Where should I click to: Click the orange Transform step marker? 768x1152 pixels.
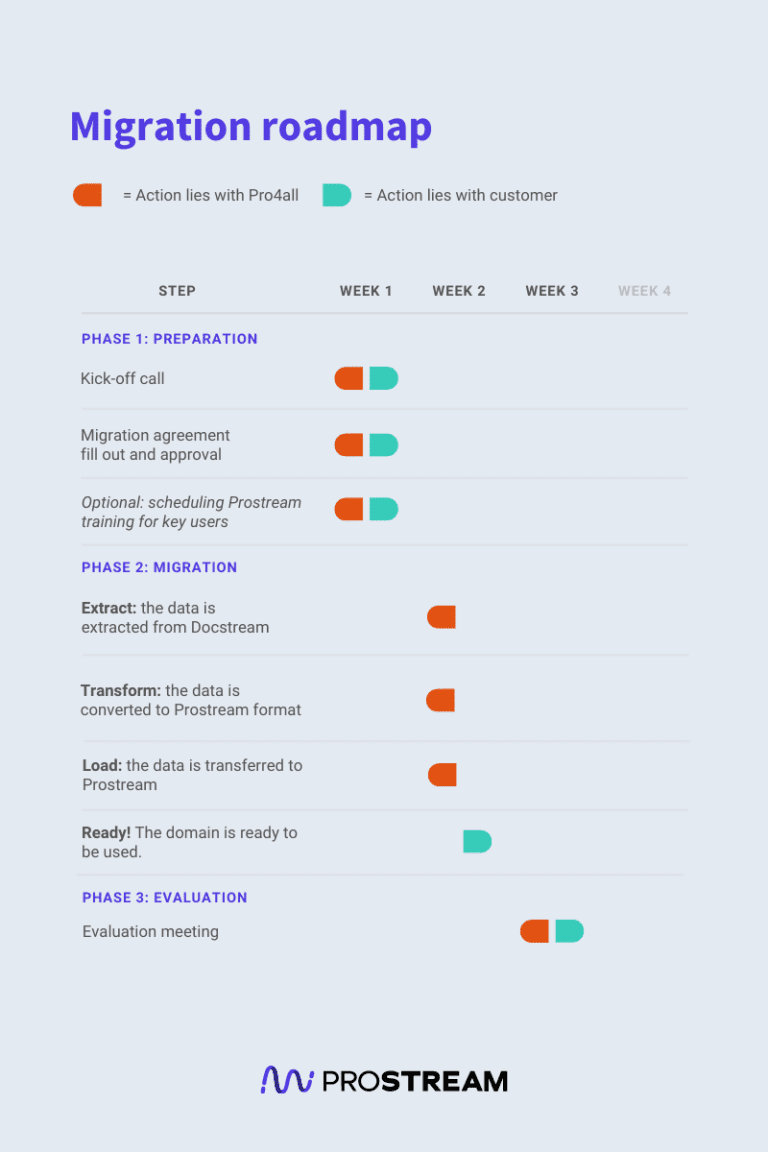(440, 700)
